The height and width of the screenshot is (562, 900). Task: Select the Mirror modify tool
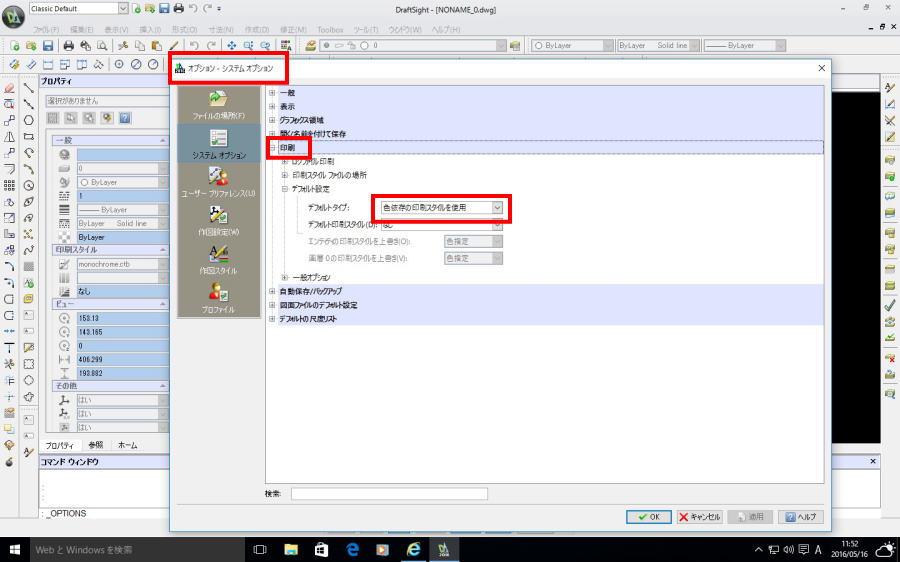pos(9,137)
